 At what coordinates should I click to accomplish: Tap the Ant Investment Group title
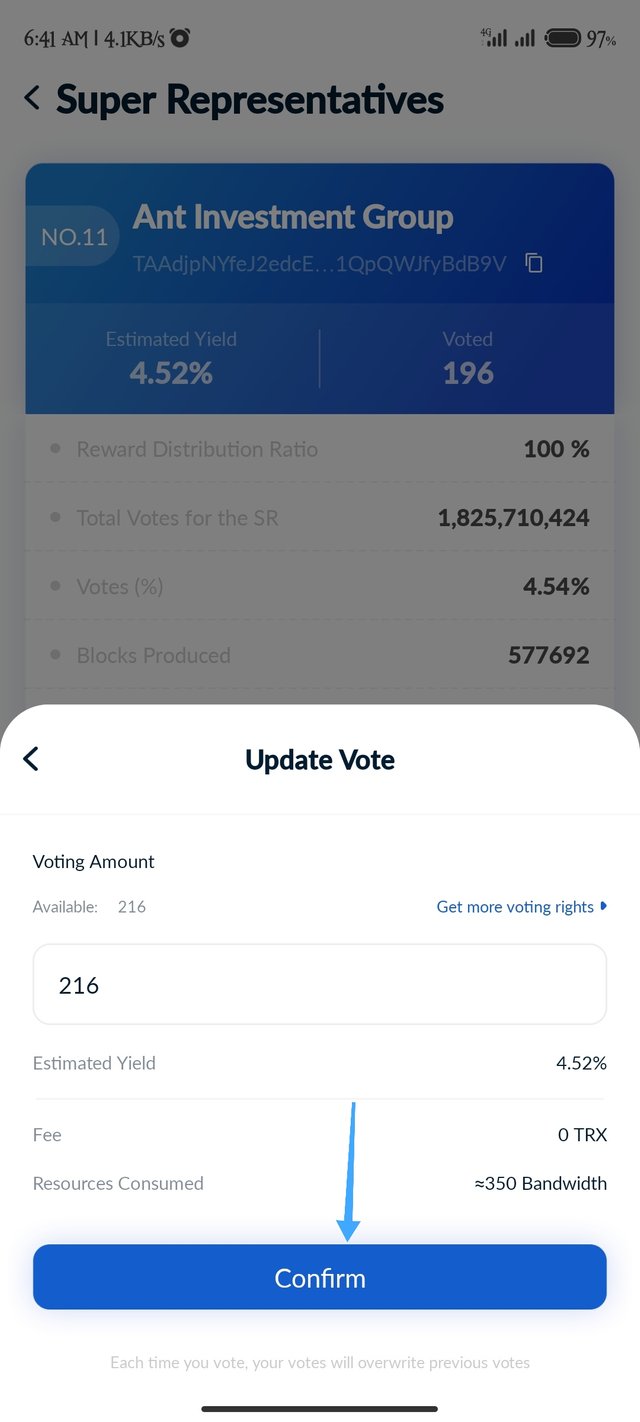click(x=293, y=216)
